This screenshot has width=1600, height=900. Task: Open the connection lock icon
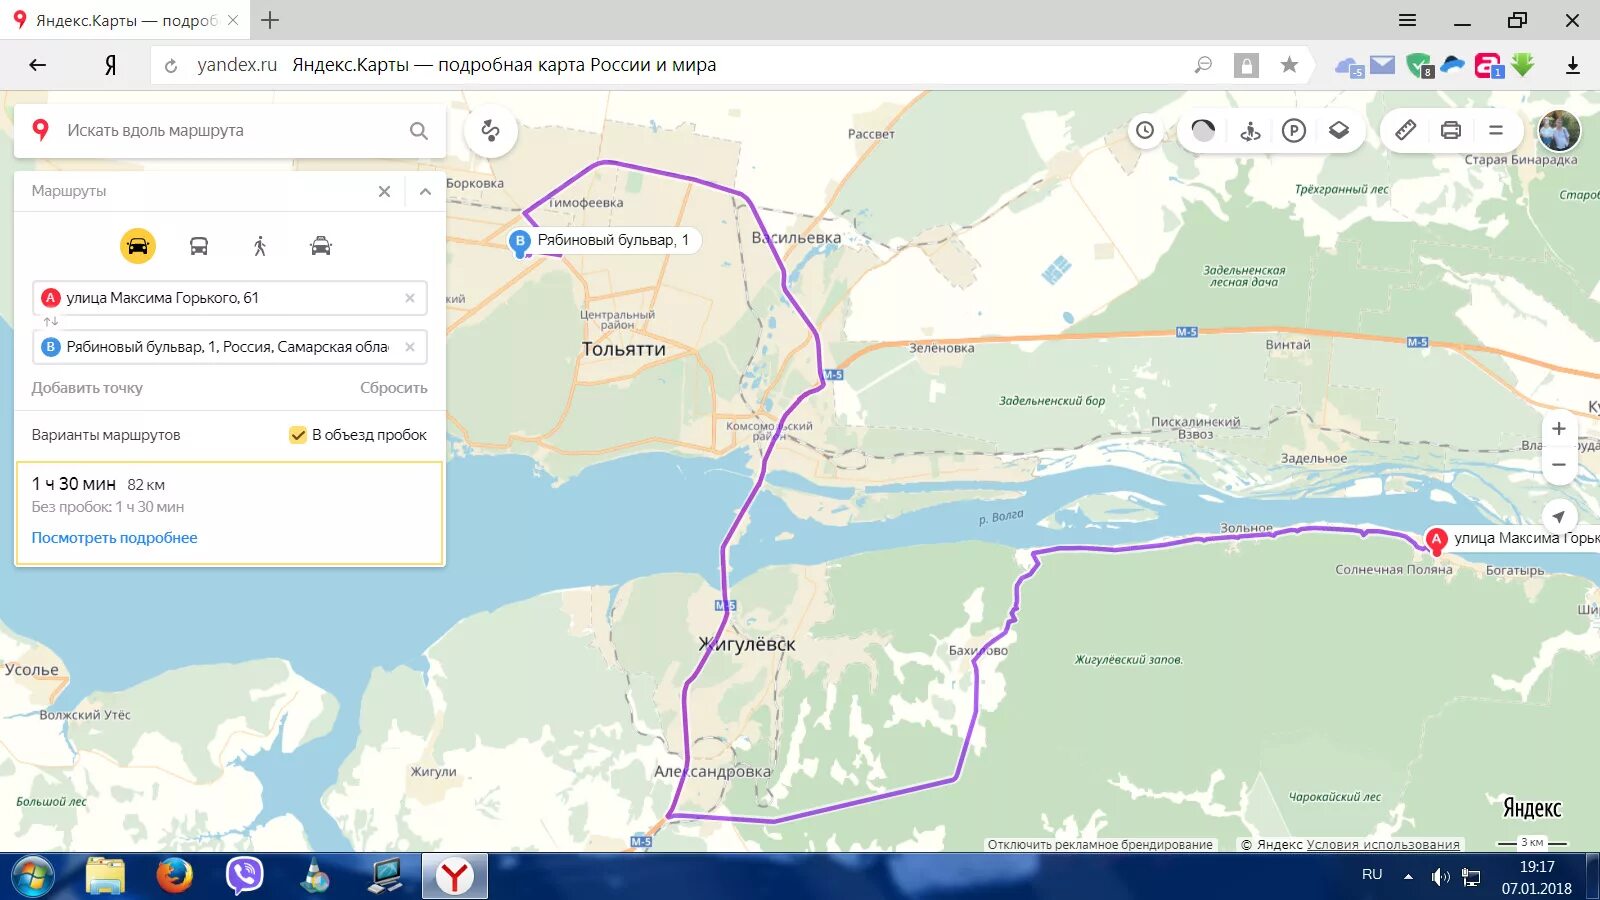[x=1246, y=65]
